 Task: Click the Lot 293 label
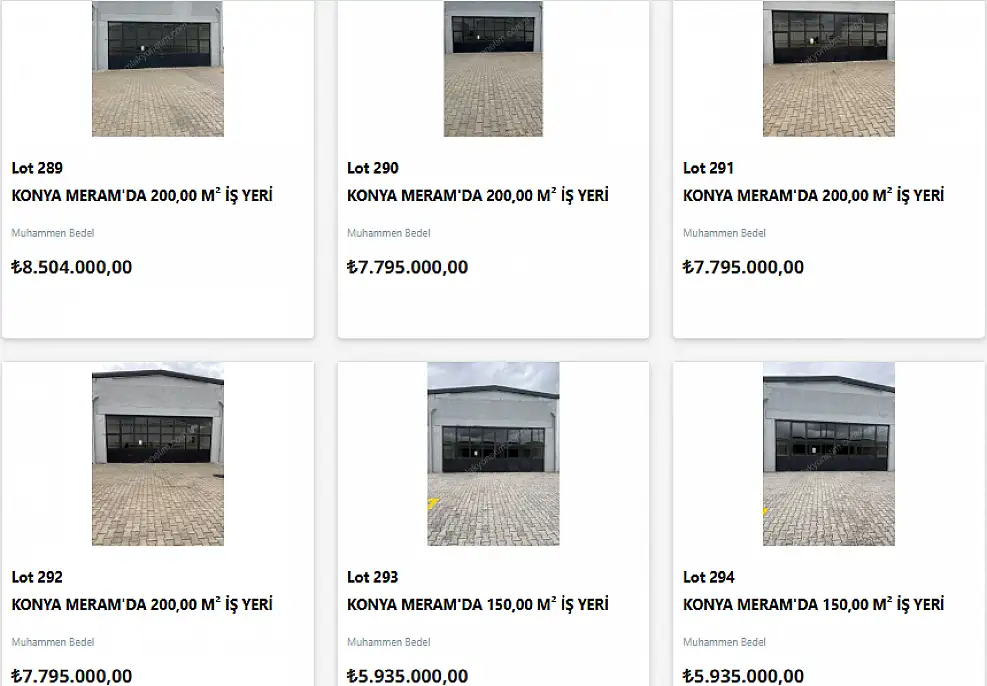point(373,577)
